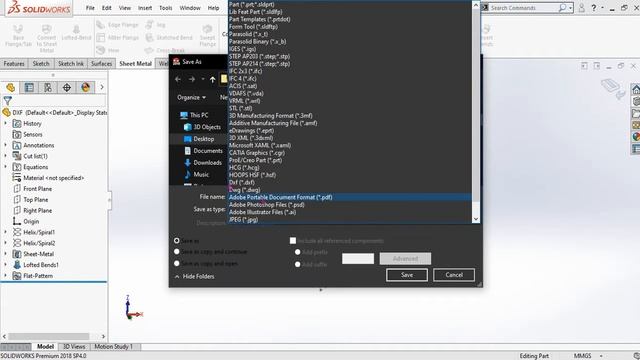Open the PropertyManager tab icon

pos(29,87)
